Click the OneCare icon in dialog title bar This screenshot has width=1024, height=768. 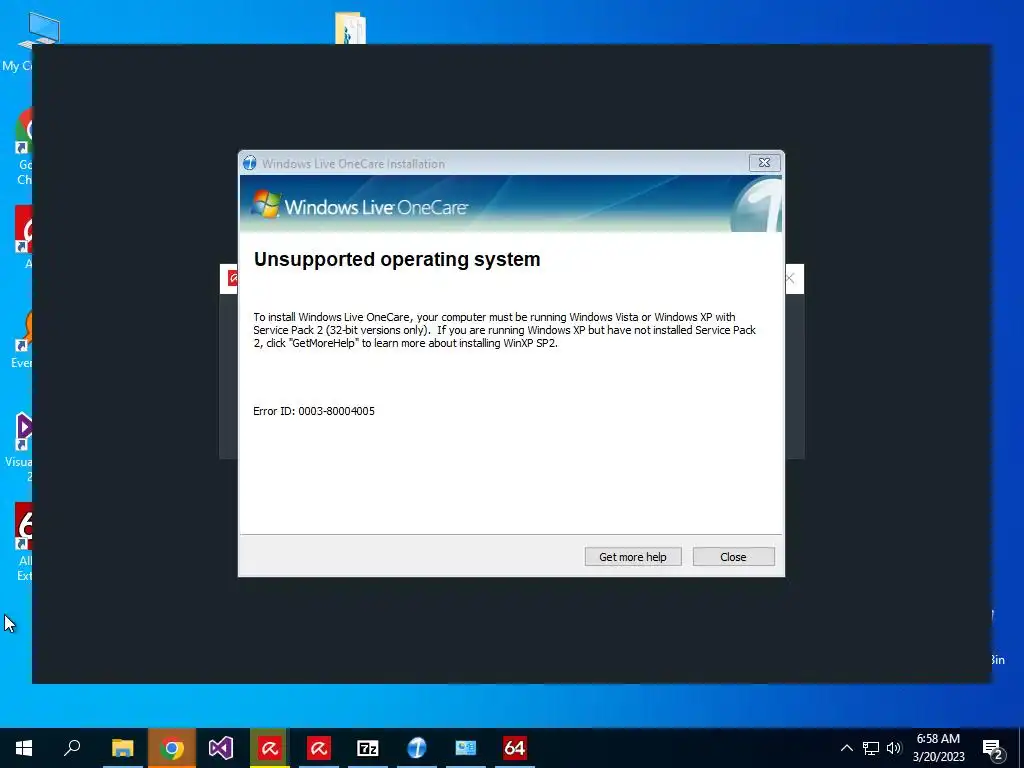coord(249,163)
